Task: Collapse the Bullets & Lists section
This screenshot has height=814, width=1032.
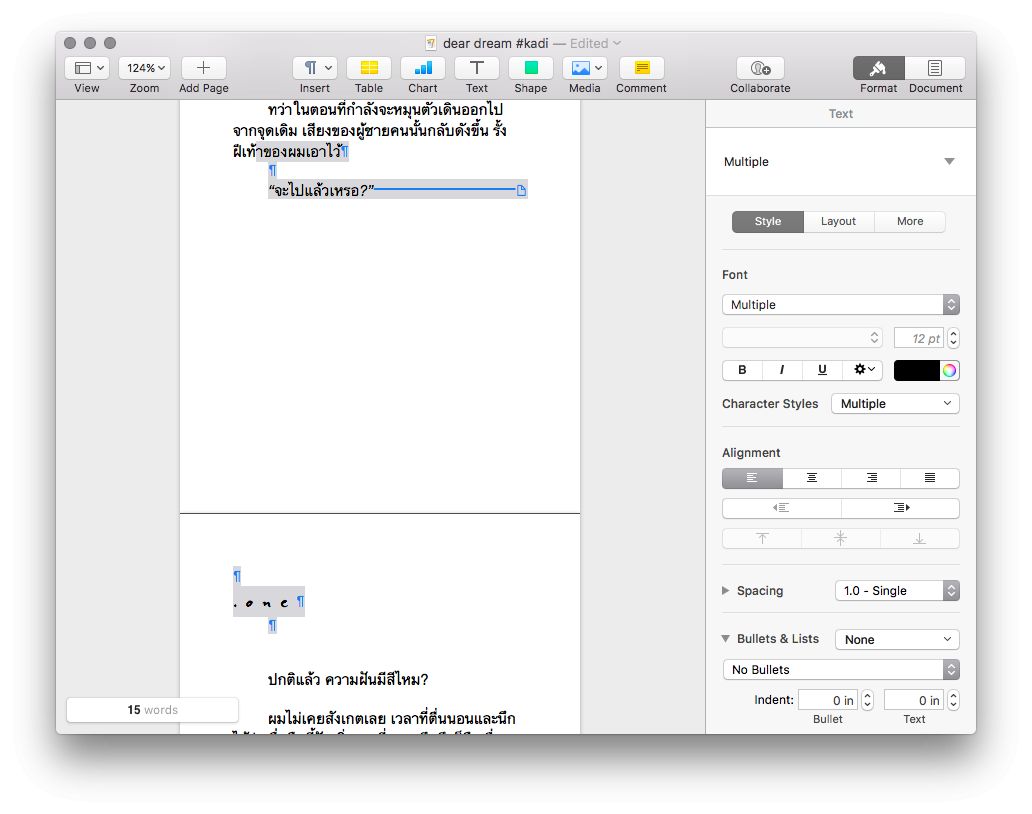Action: (726, 639)
